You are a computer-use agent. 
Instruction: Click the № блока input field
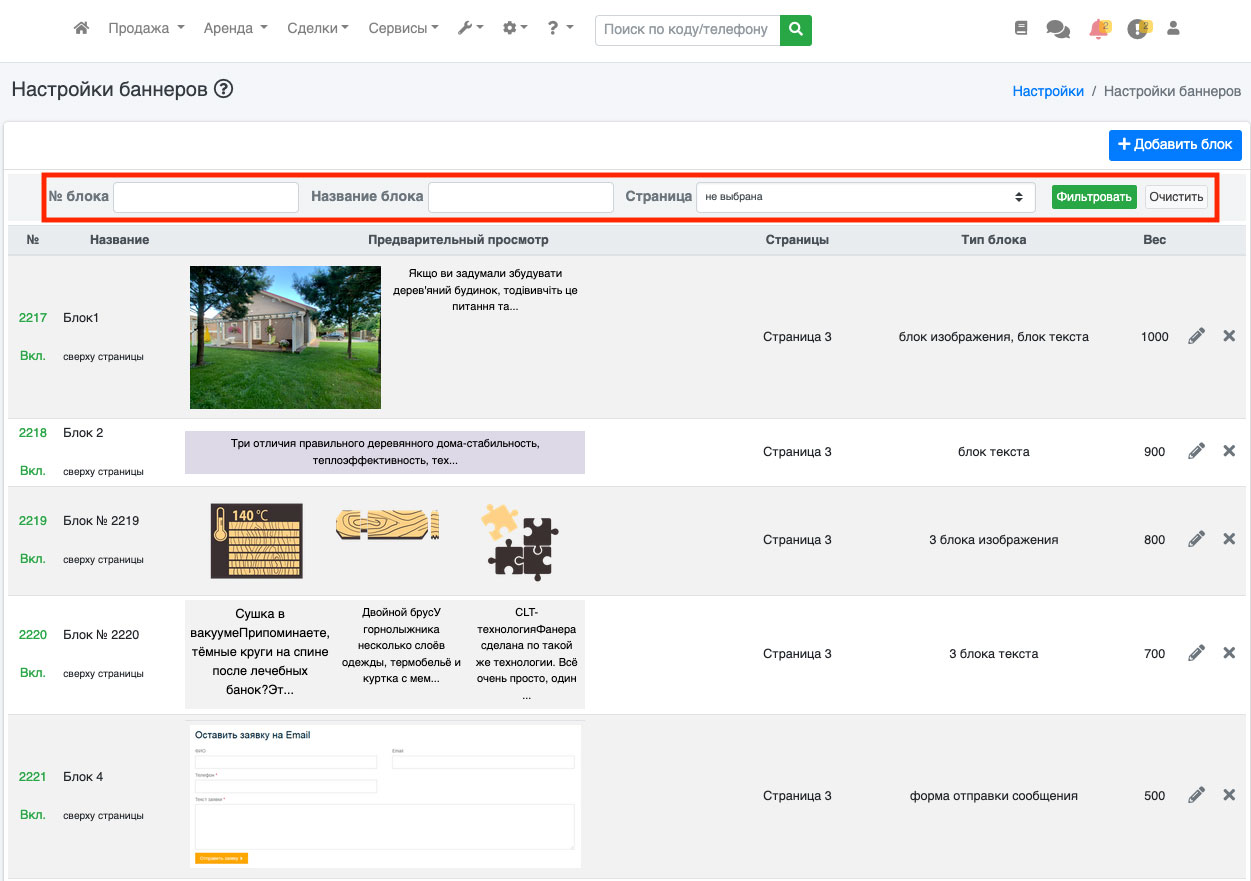(x=206, y=197)
